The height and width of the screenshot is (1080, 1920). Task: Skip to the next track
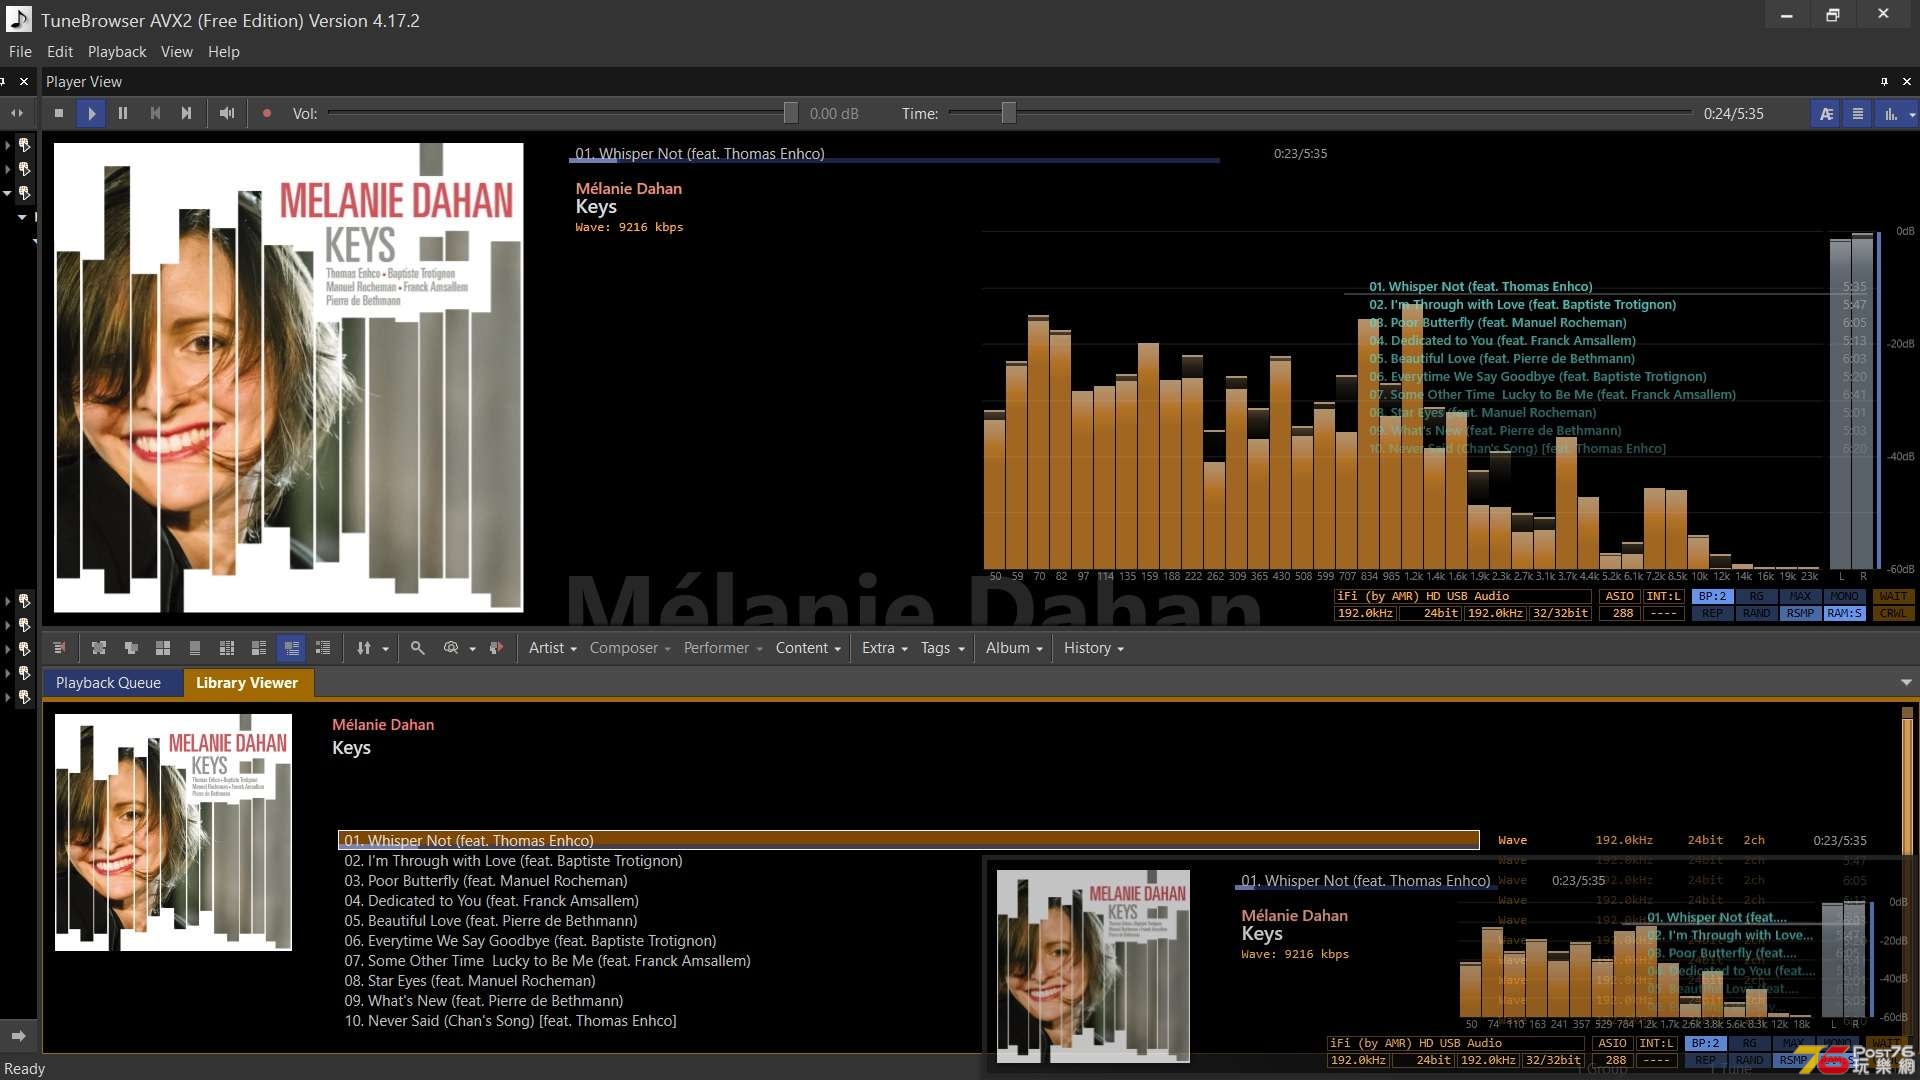tap(186, 114)
